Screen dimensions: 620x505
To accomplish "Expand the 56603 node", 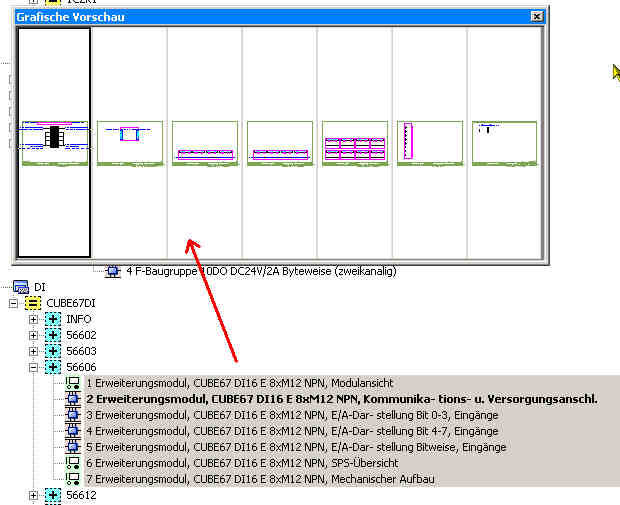I will [x=33, y=351].
